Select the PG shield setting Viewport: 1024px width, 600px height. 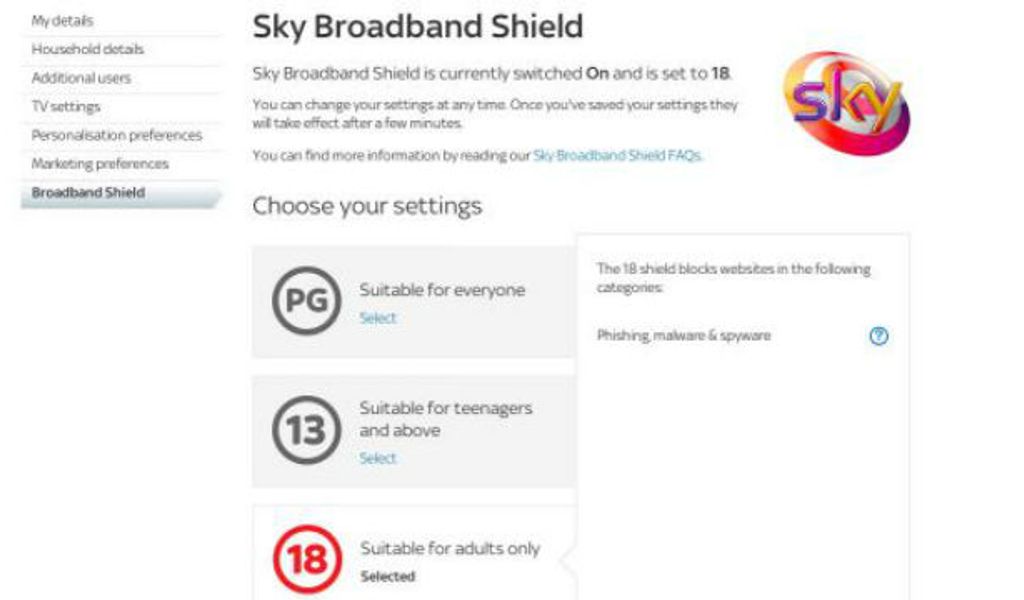pyautogui.click(x=377, y=318)
